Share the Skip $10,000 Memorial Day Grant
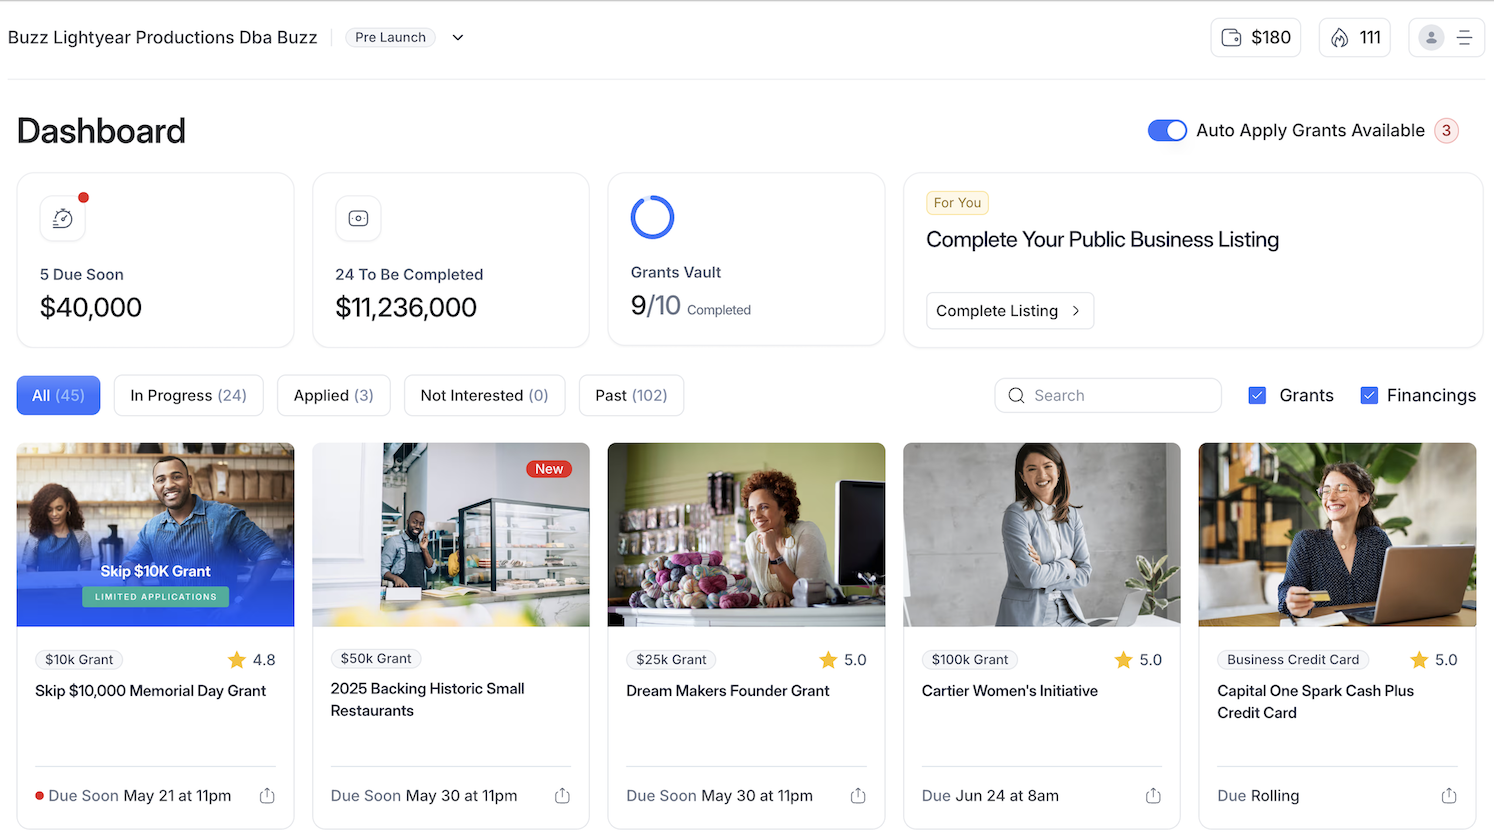This screenshot has height=838, width=1494. [267, 796]
